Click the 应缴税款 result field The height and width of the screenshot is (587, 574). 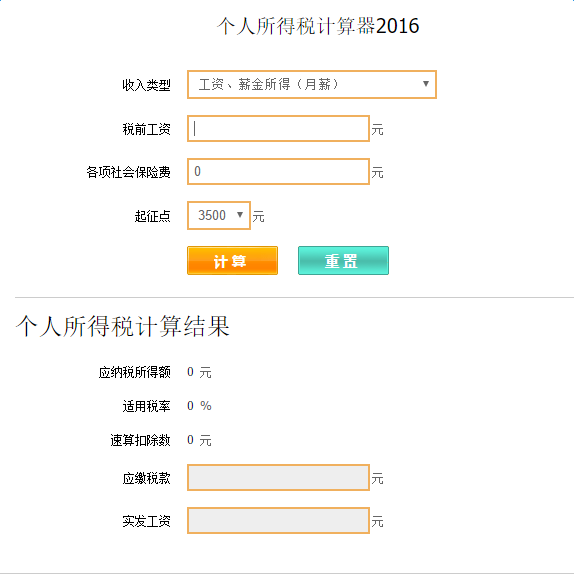[278, 478]
